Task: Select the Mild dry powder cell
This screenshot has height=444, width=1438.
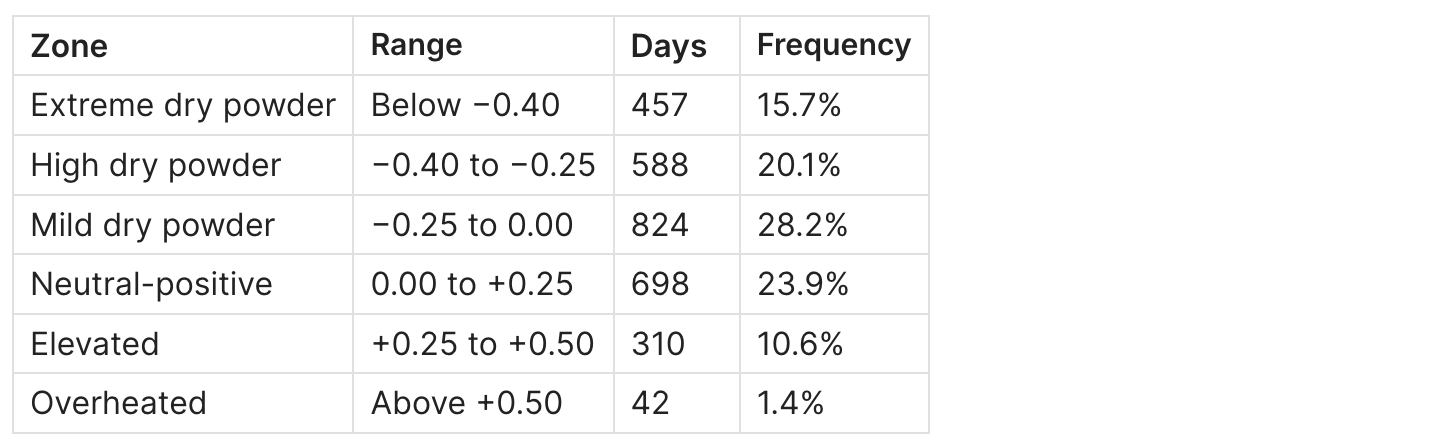Action: point(152,225)
